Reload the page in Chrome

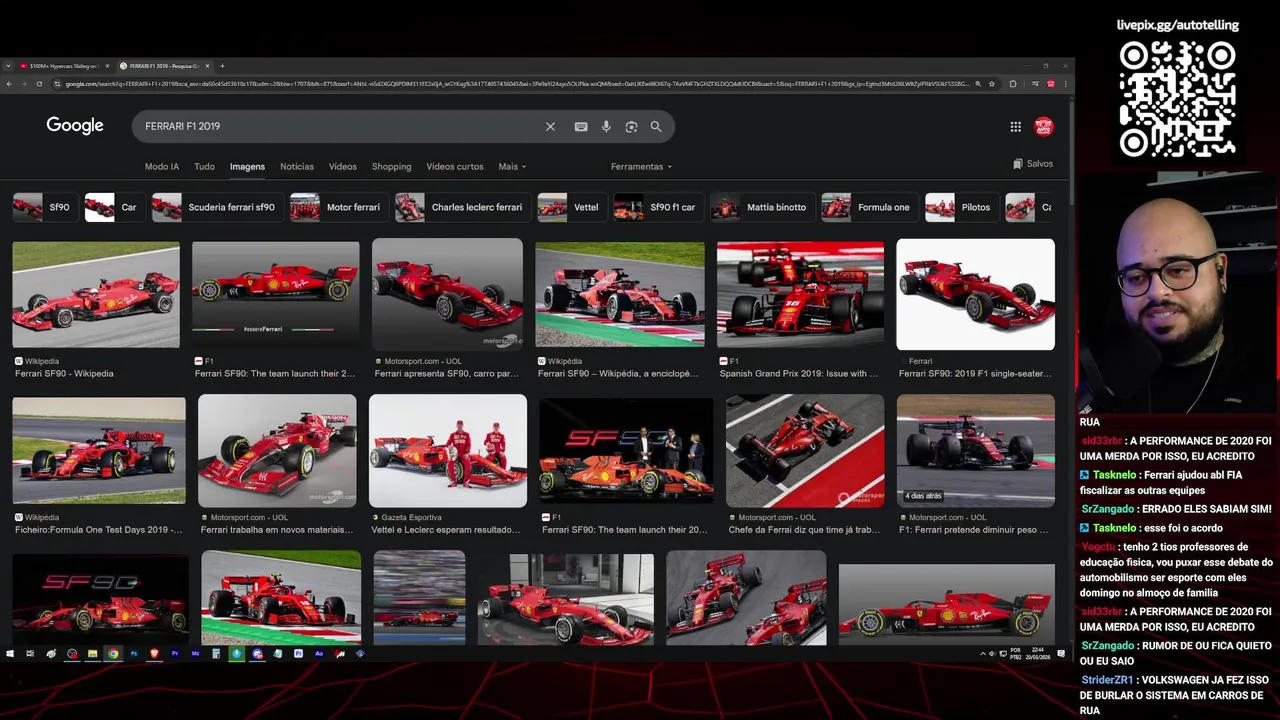point(39,84)
